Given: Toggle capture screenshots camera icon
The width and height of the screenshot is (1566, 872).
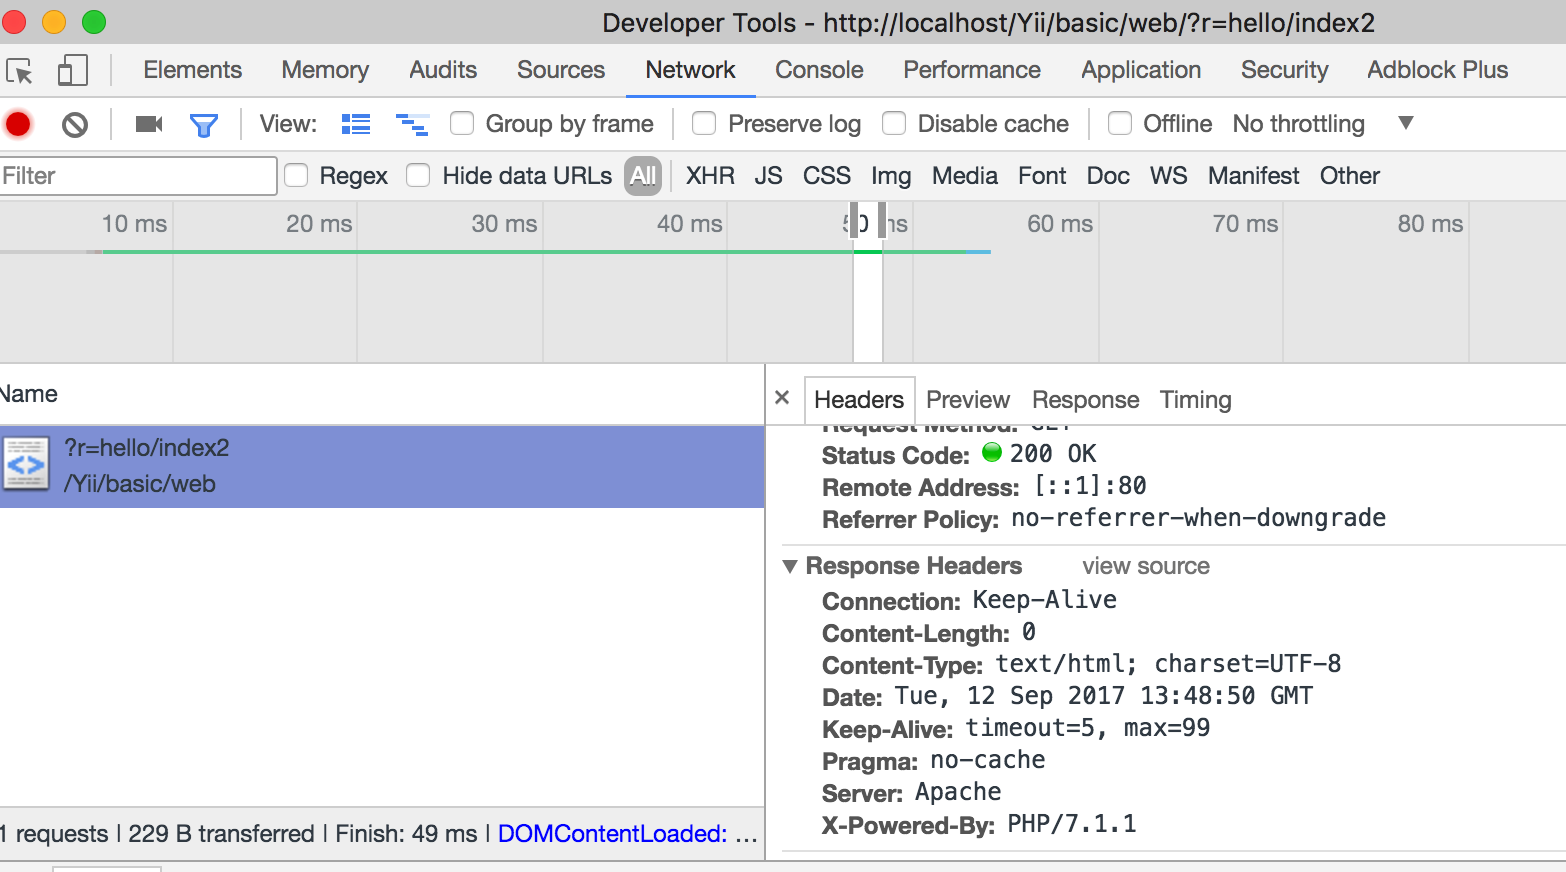Looking at the screenshot, I should (x=149, y=124).
